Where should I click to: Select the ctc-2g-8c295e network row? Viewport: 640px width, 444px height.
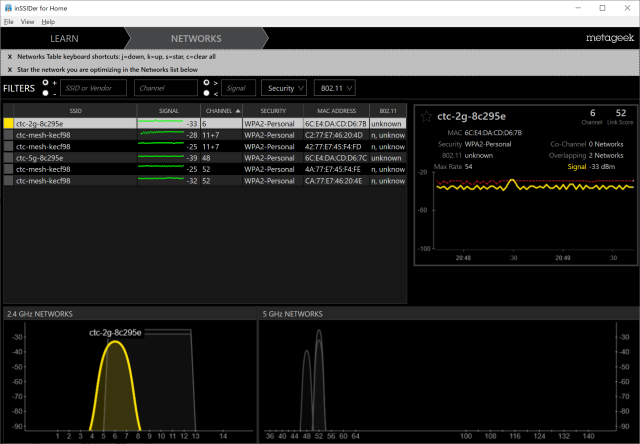205,124
